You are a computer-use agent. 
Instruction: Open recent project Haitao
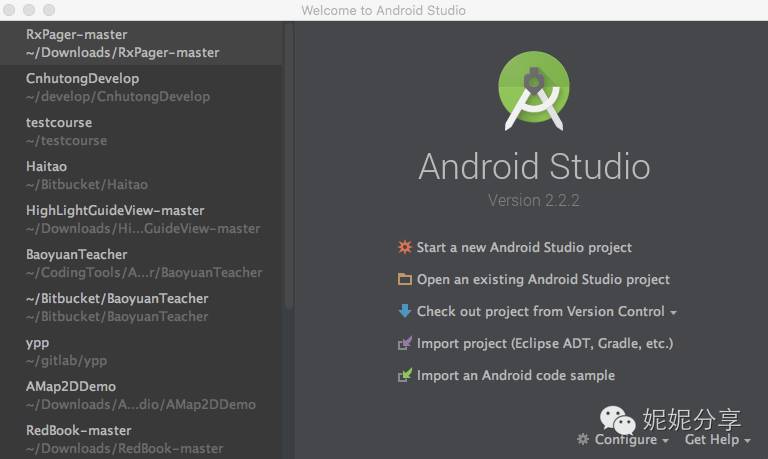pyautogui.click(x=141, y=175)
